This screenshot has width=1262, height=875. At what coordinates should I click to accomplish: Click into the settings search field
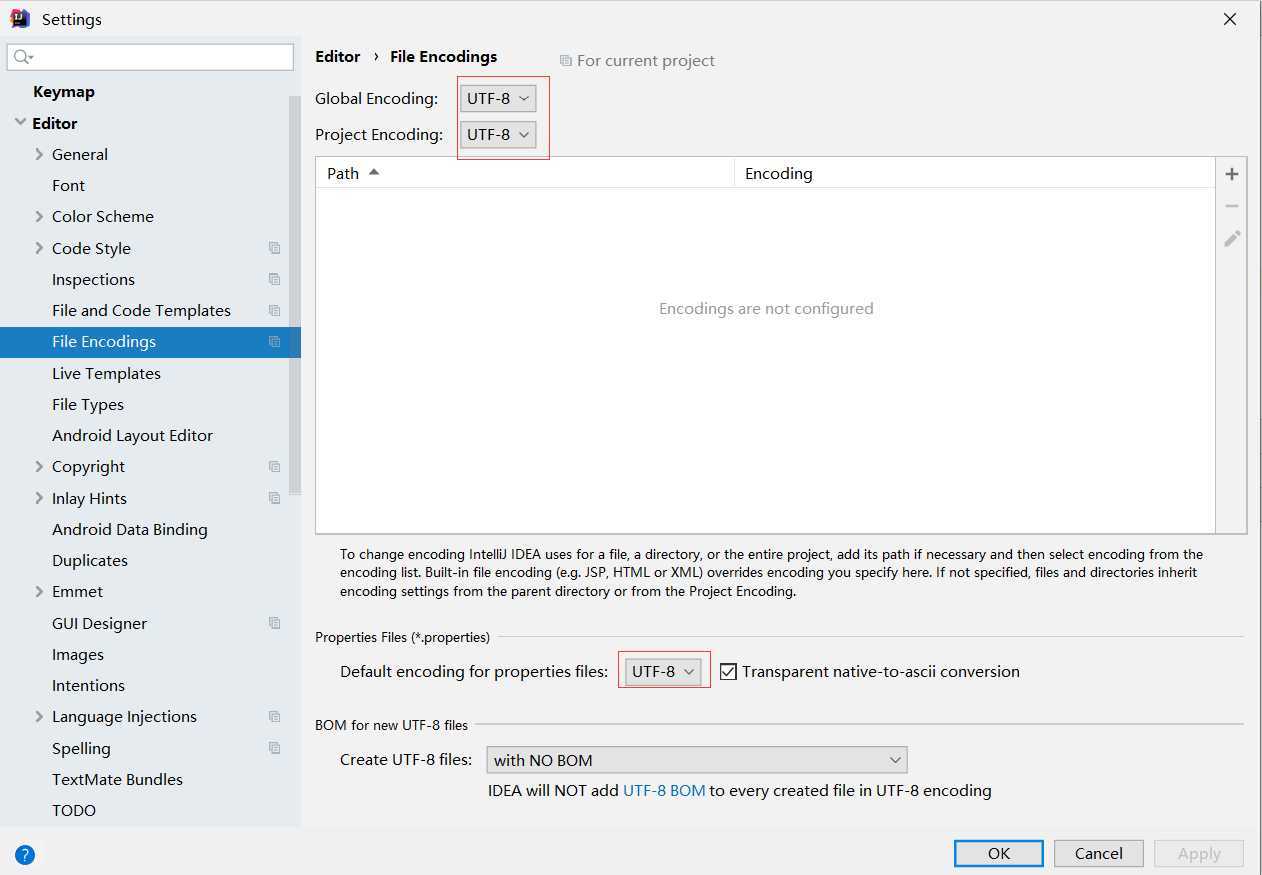150,57
